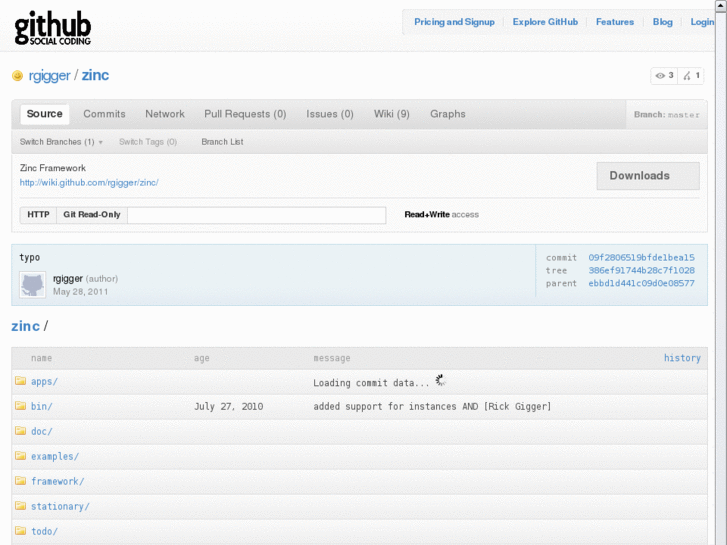Viewport: 727px width, 545px height.
Task: Open the doc/ directory
Action: click(42, 431)
